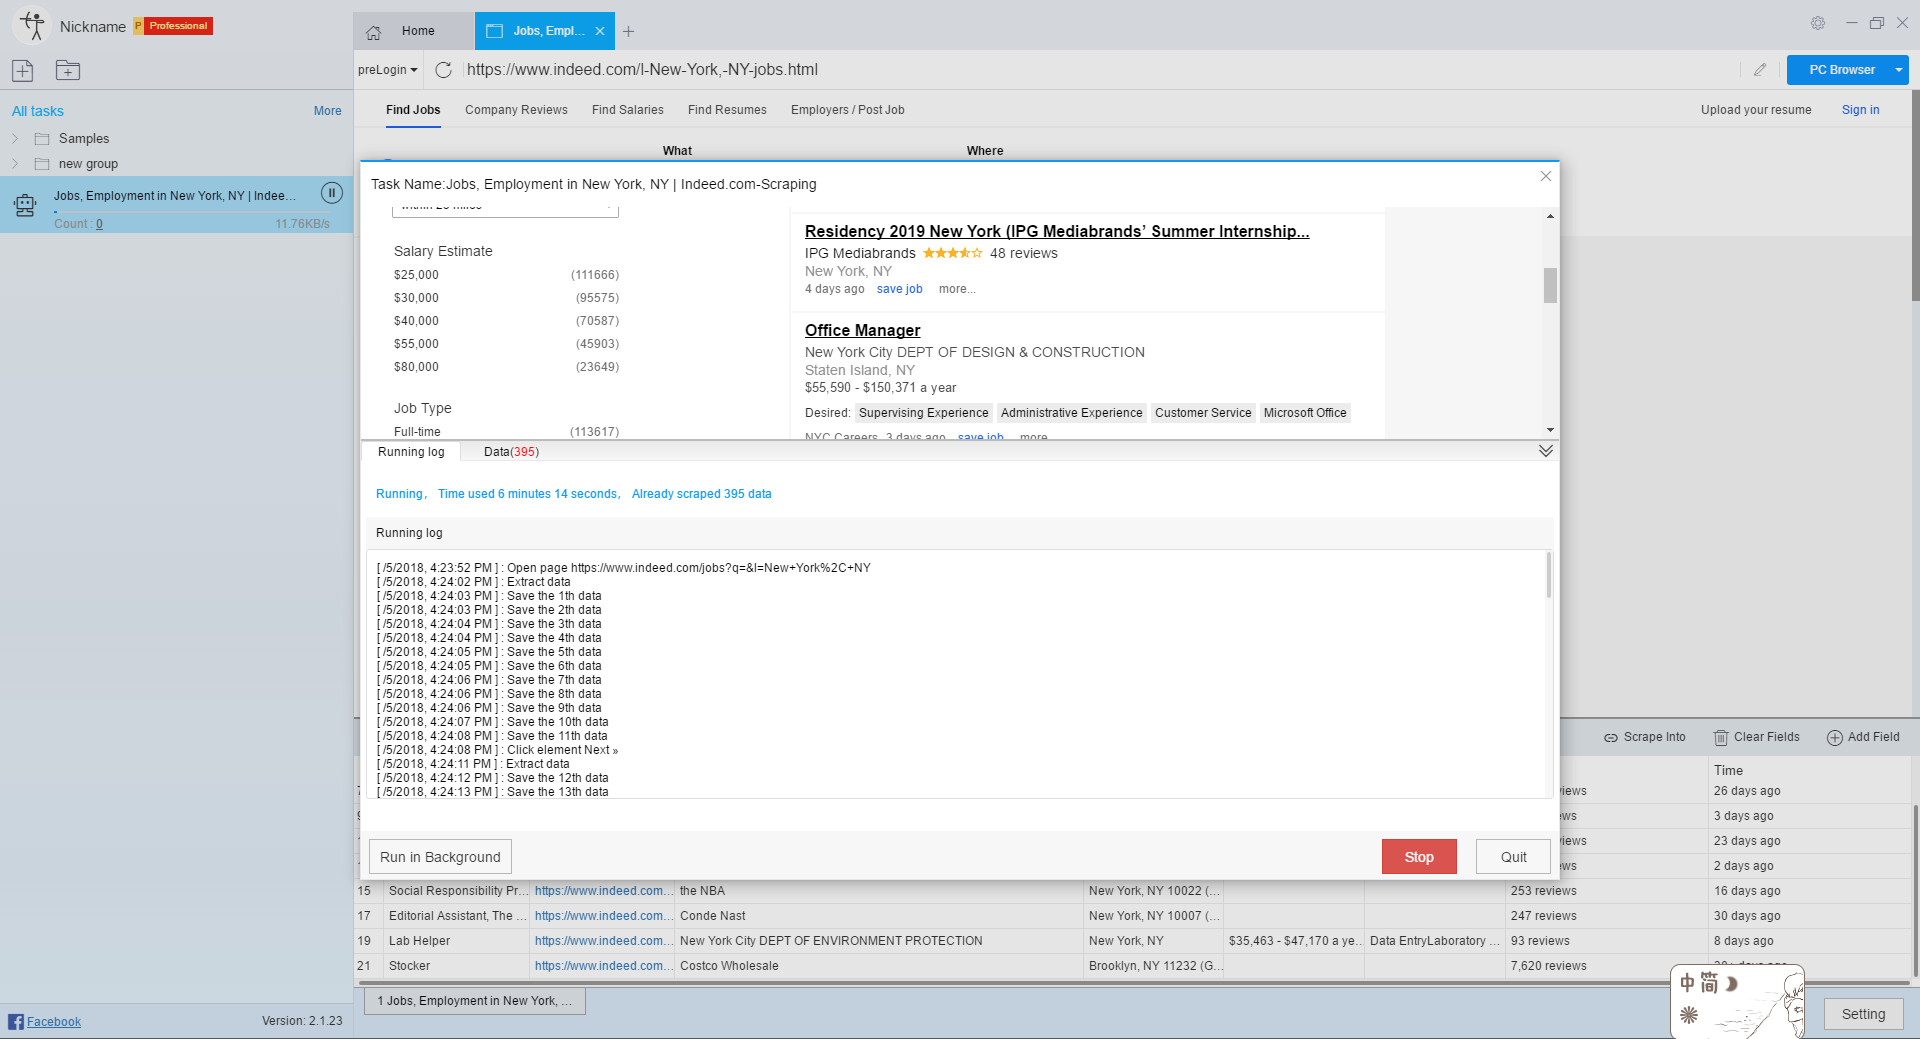Filter by $25,000 salary estimate
Screen dimensions: 1920x1039
pos(416,275)
